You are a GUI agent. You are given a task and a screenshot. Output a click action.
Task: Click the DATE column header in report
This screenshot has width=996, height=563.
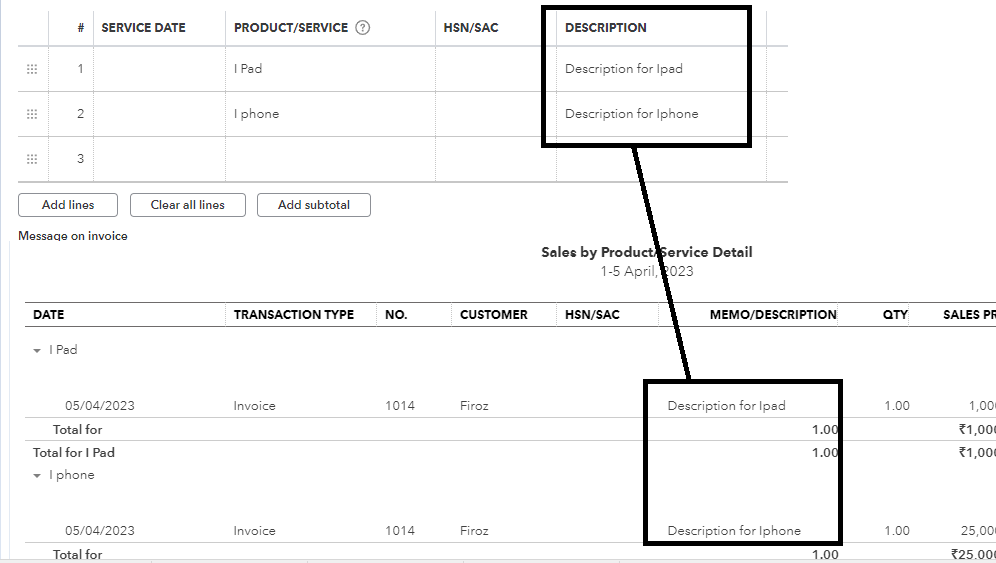pyautogui.click(x=48, y=314)
